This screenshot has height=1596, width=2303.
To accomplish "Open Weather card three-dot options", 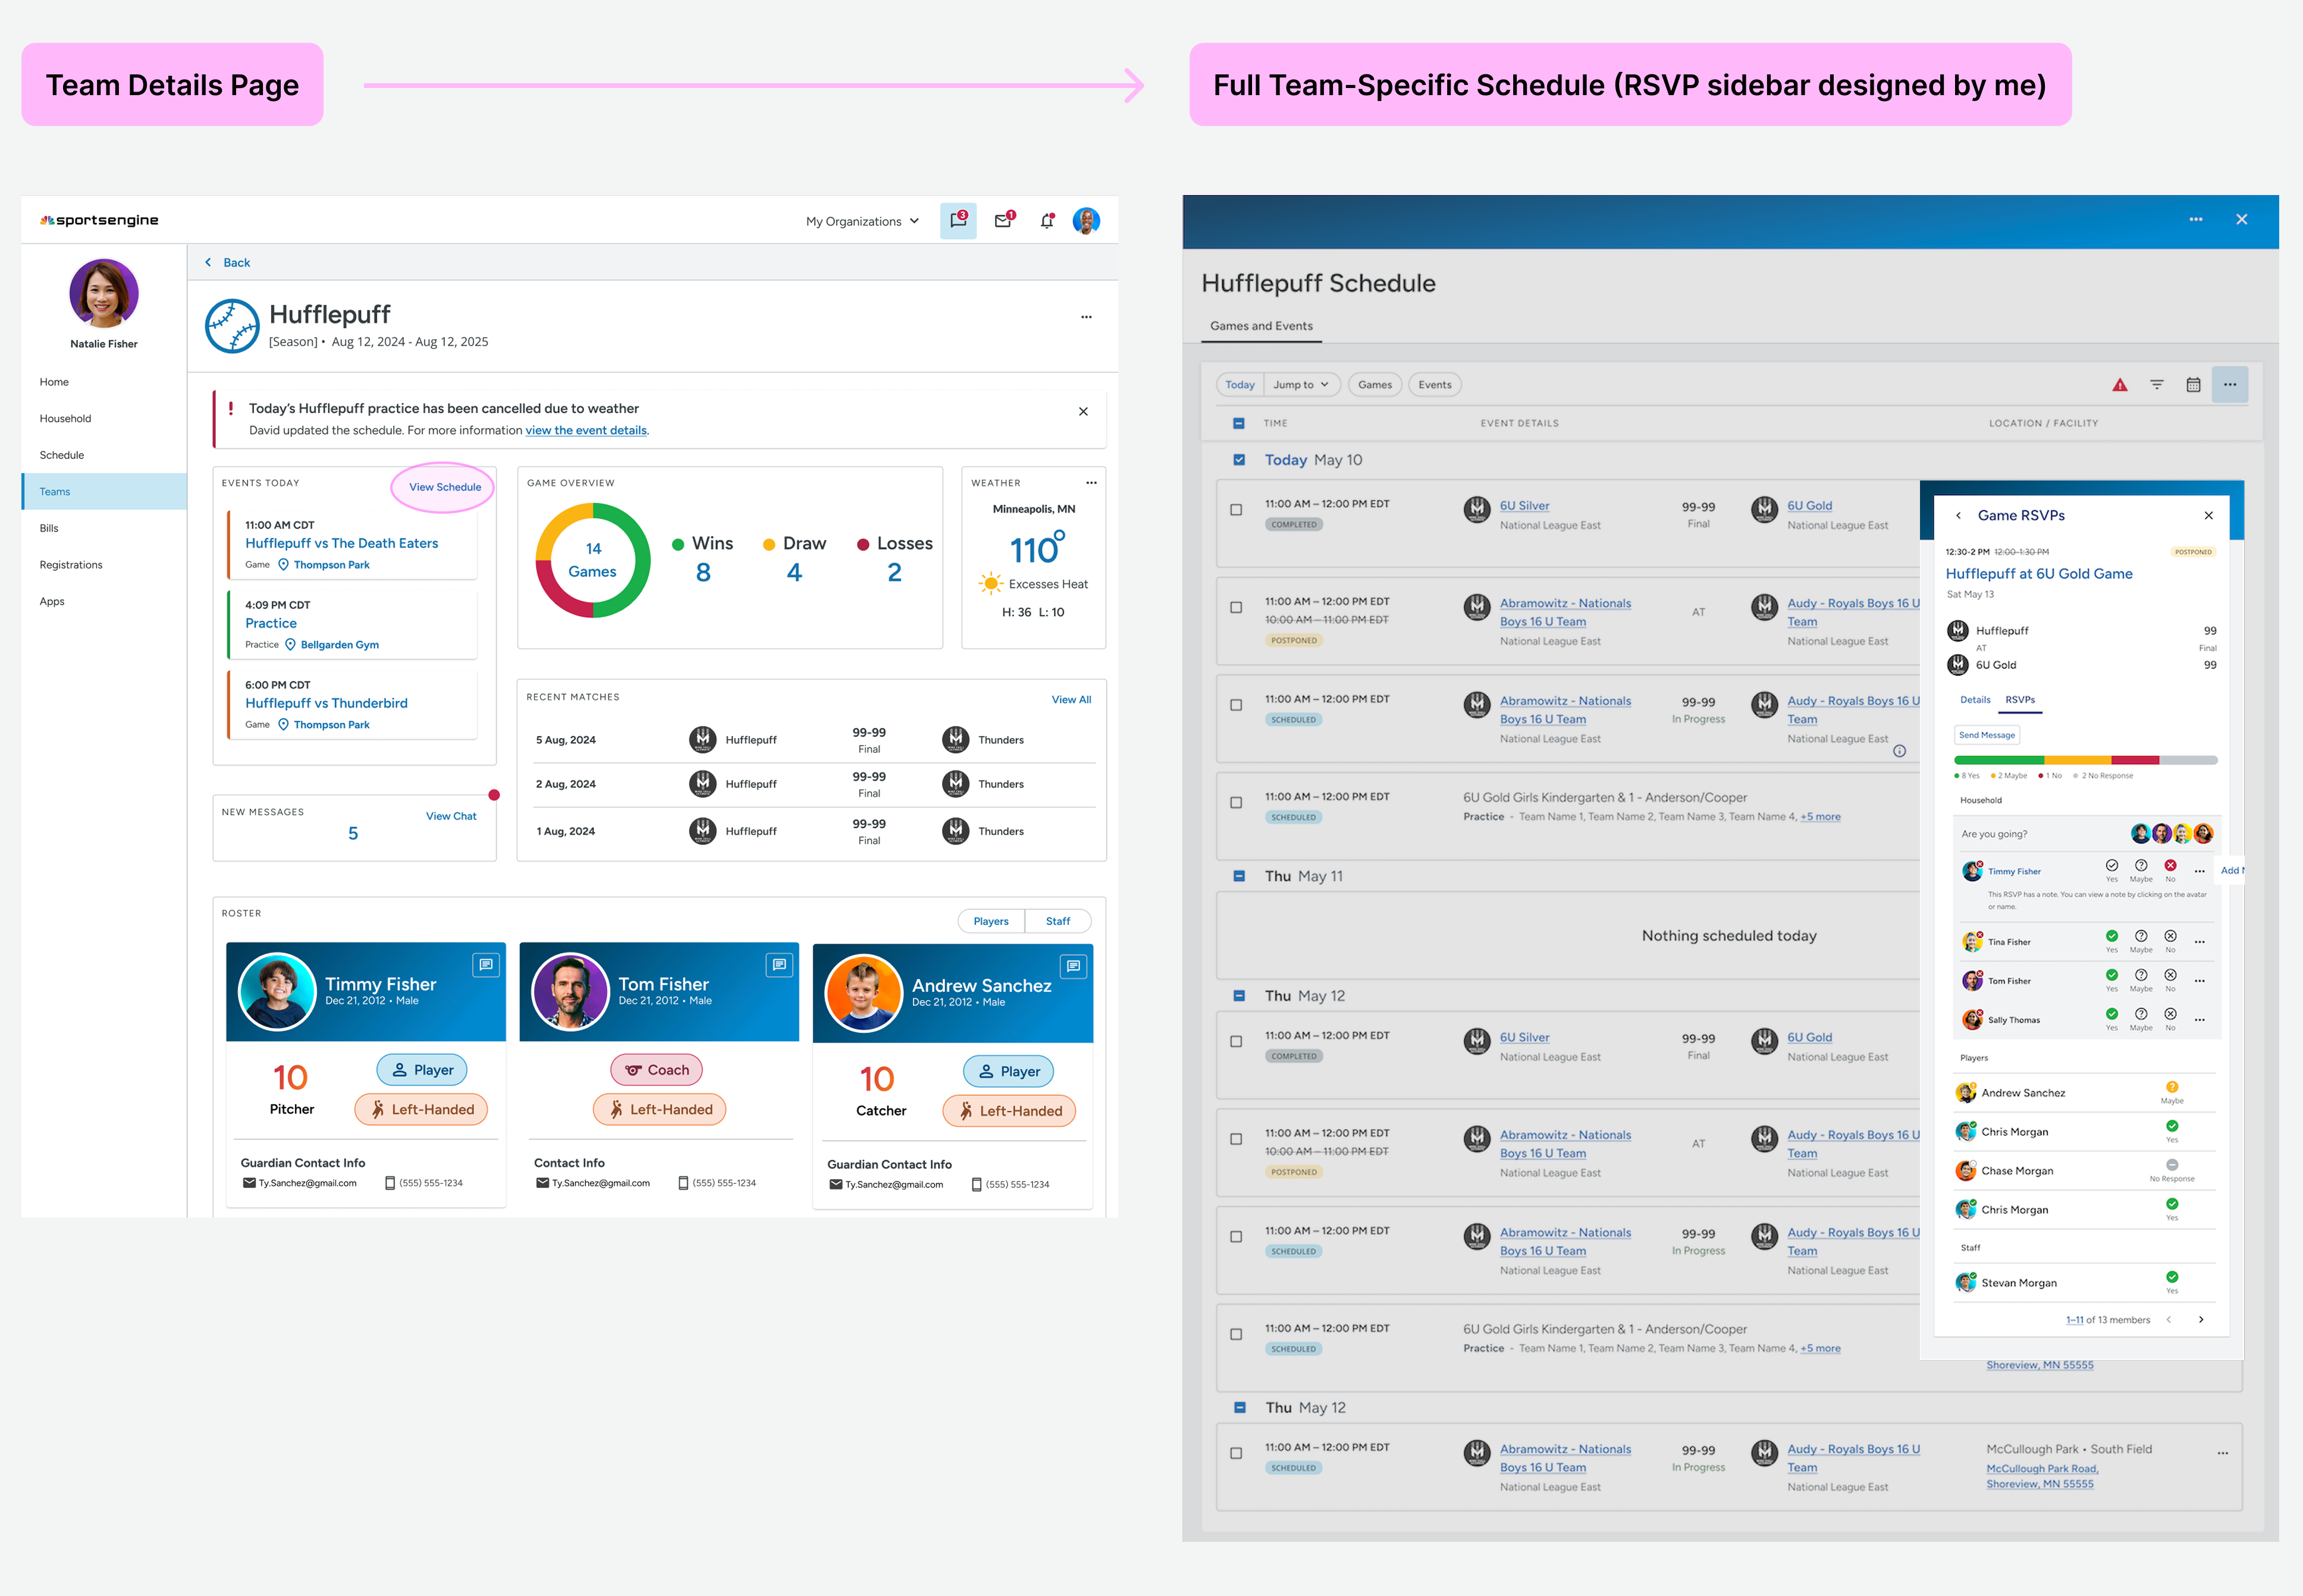I will point(1091,483).
